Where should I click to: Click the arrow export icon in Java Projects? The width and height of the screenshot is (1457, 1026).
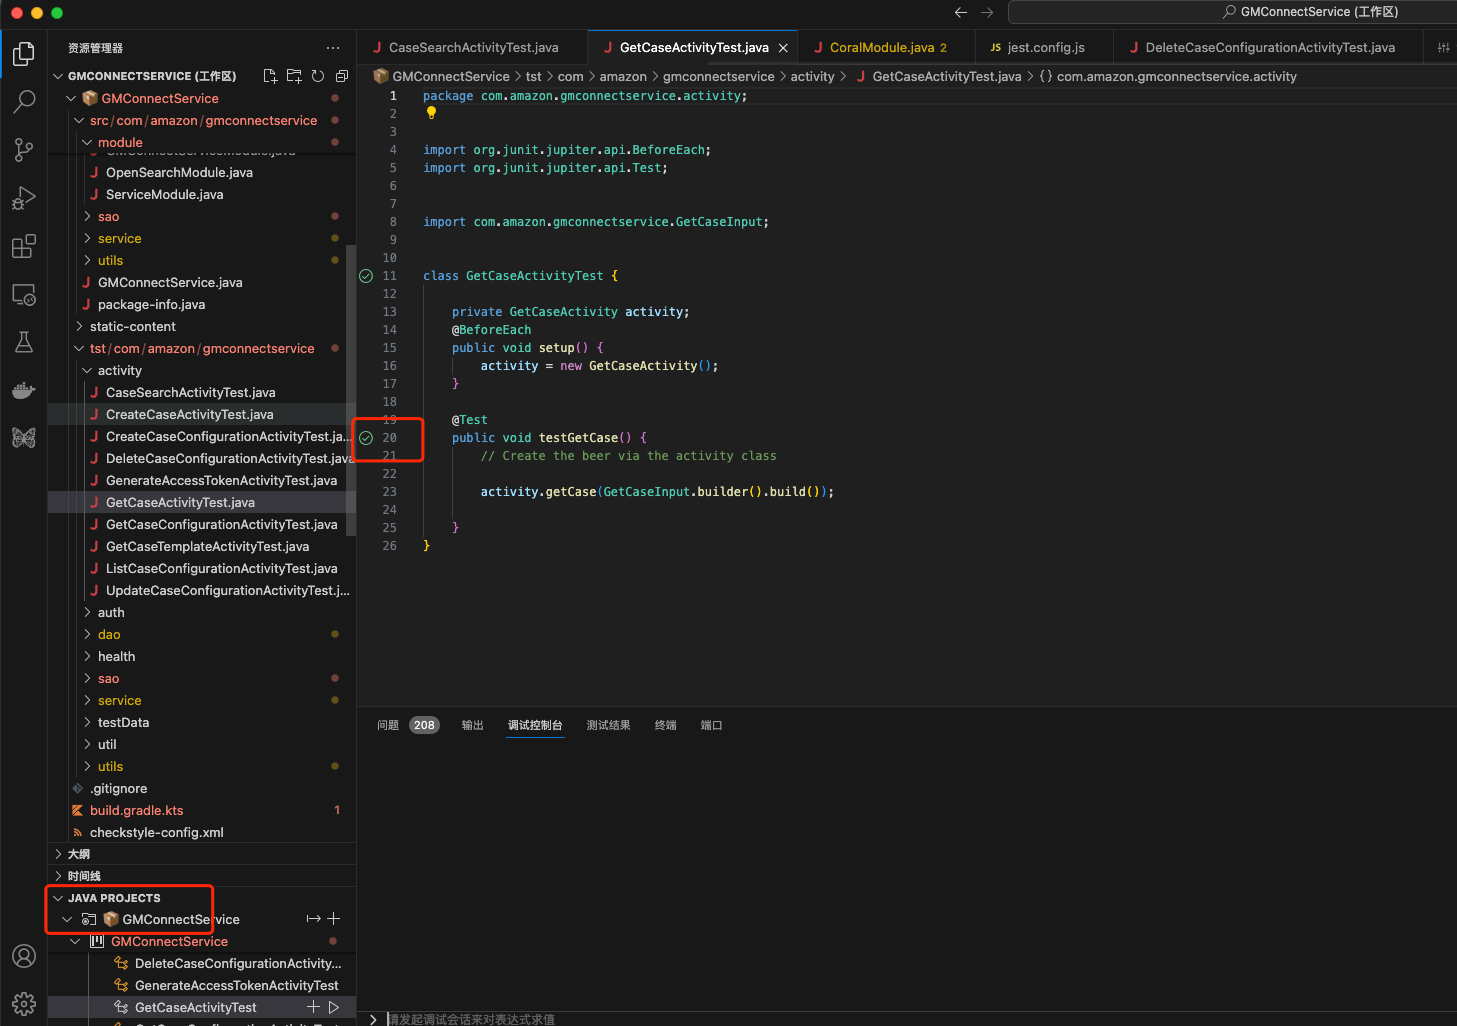[313, 919]
